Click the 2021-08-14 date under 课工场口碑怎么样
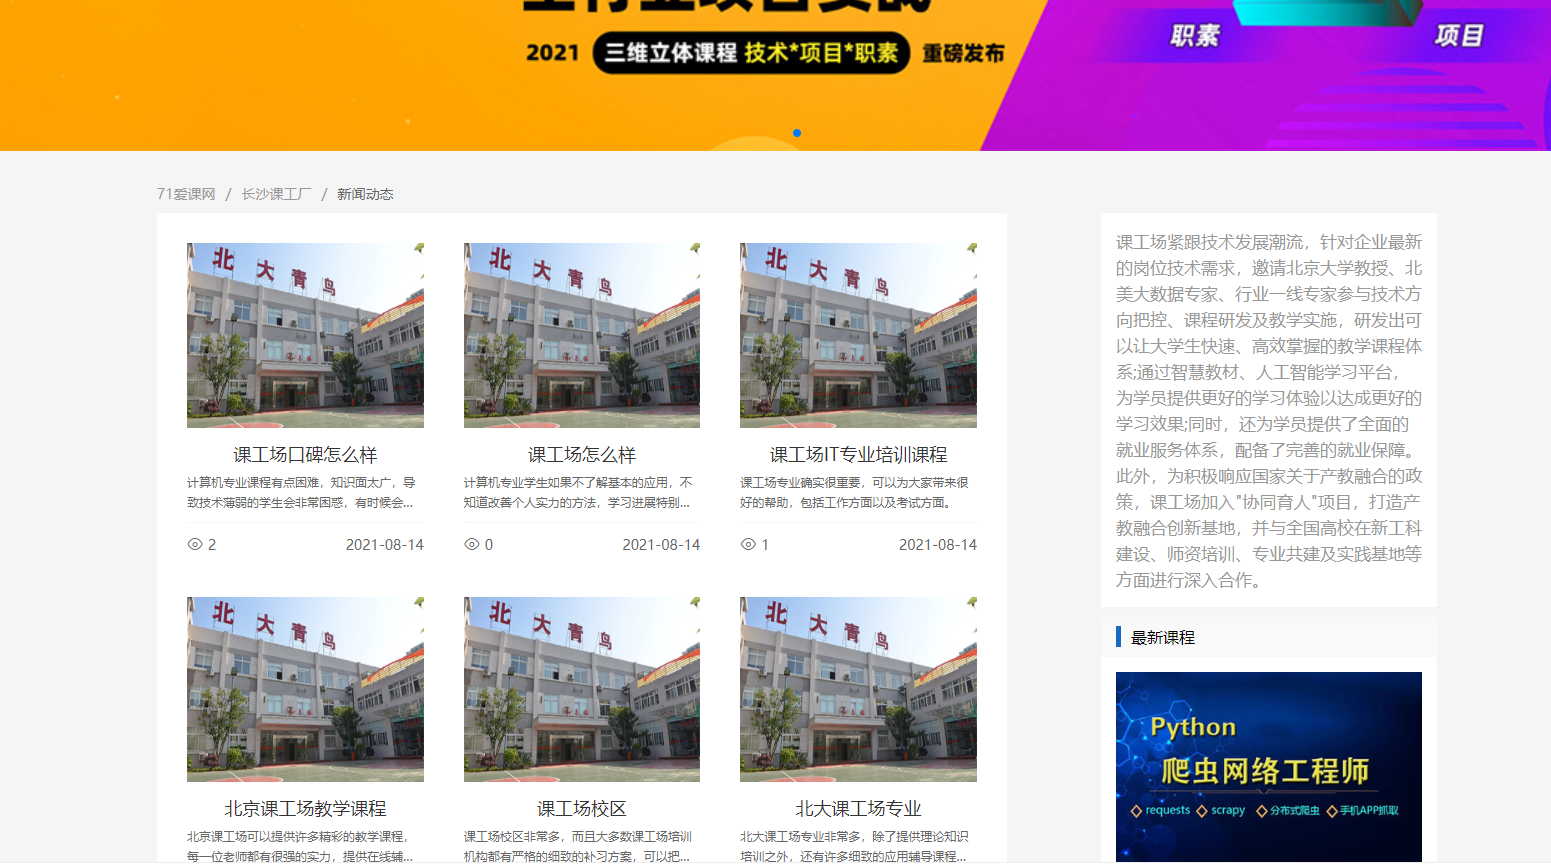1551x868 pixels. point(385,545)
